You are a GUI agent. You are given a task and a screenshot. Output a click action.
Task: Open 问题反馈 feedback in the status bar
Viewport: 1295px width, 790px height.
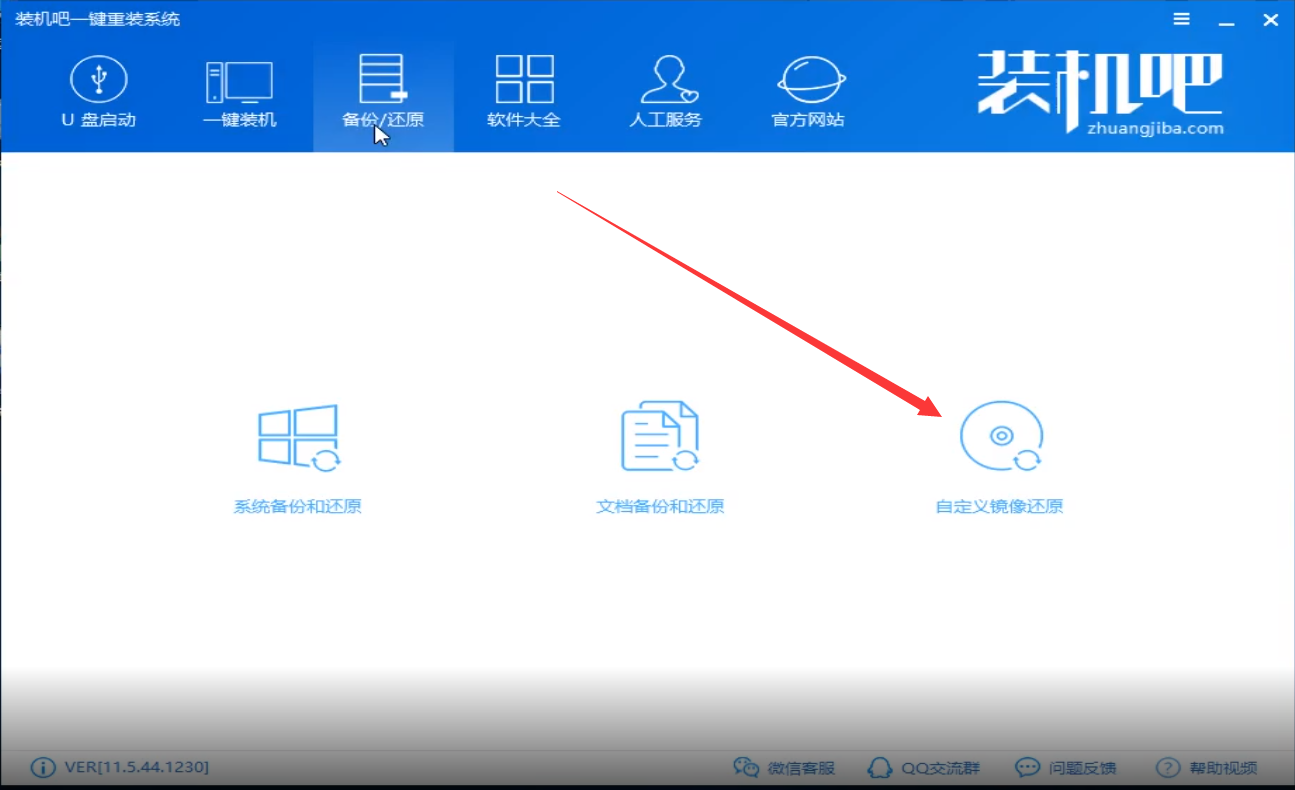[x=1065, y=768]
